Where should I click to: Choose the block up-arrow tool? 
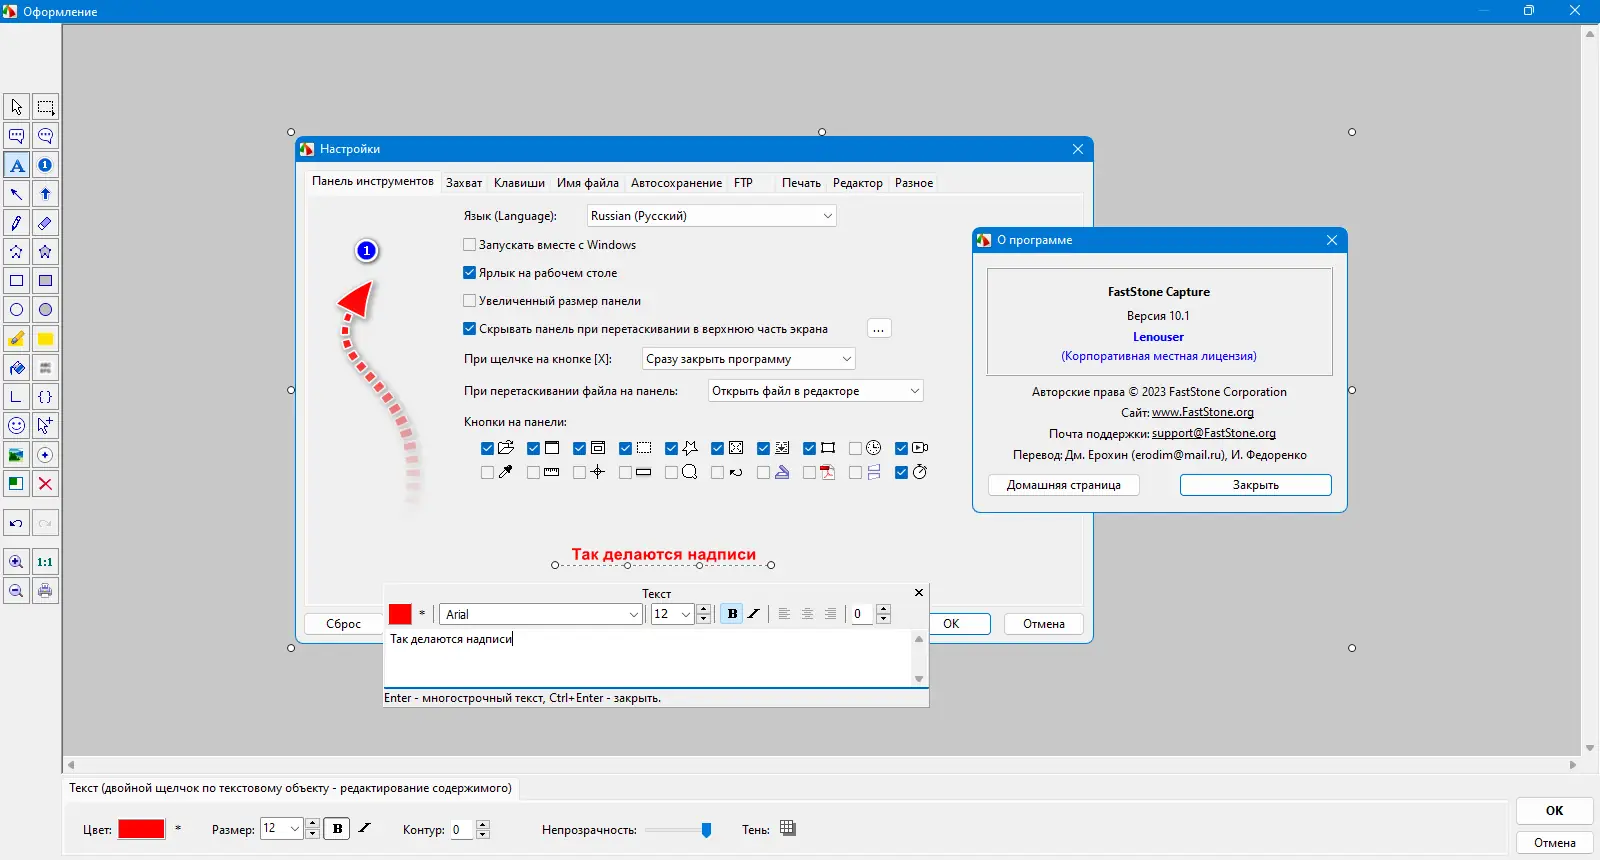[45, 194]
